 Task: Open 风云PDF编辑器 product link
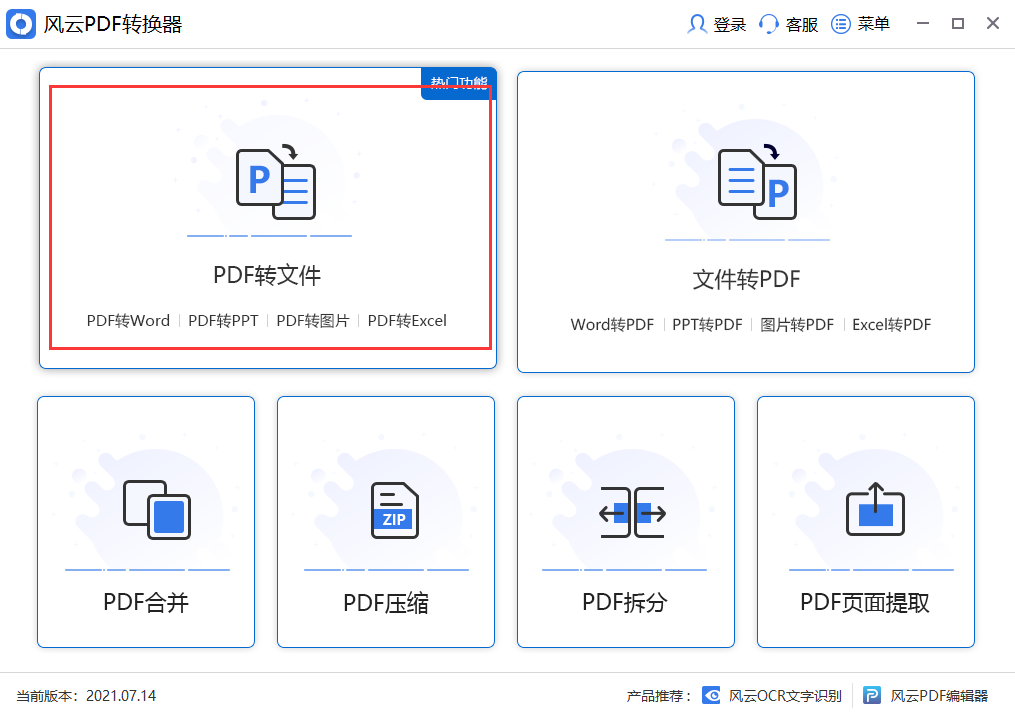click(939, 696)
